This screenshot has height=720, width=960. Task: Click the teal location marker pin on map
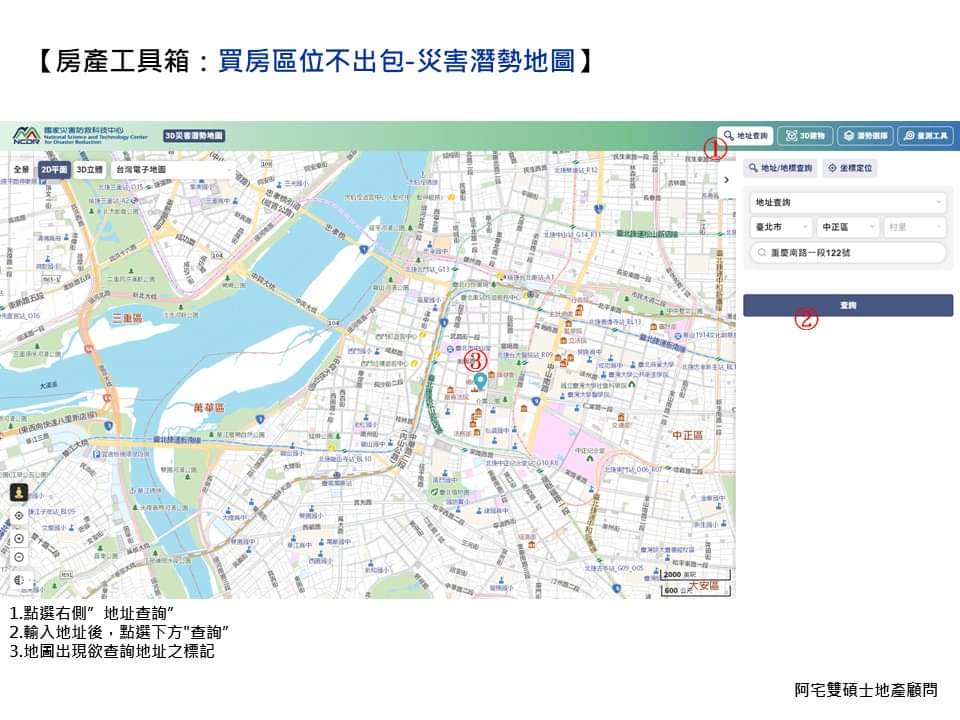click(x=481, y=381)
